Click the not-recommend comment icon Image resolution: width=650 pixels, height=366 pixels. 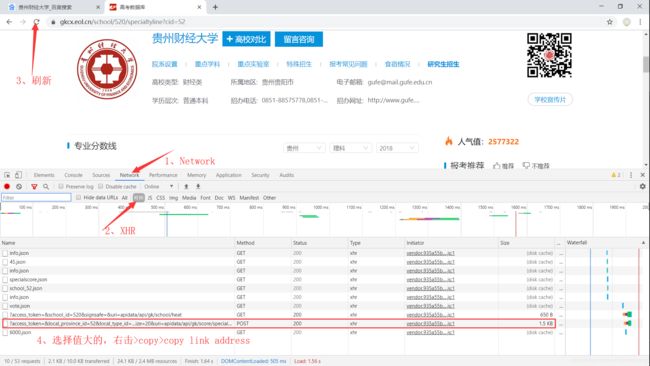point(526,165)
